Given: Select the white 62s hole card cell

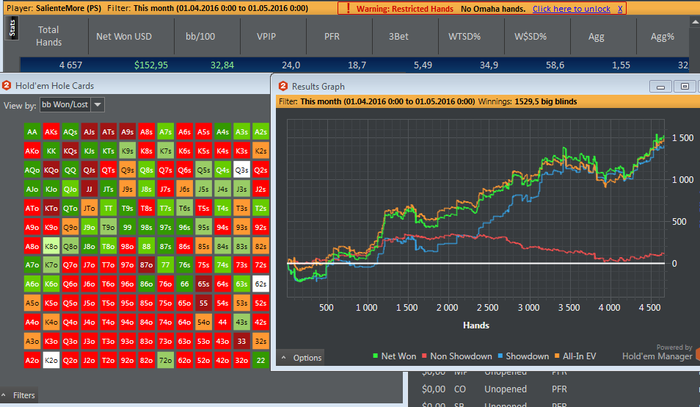Looking at the screenshot, I should click(x=261, y=284).
